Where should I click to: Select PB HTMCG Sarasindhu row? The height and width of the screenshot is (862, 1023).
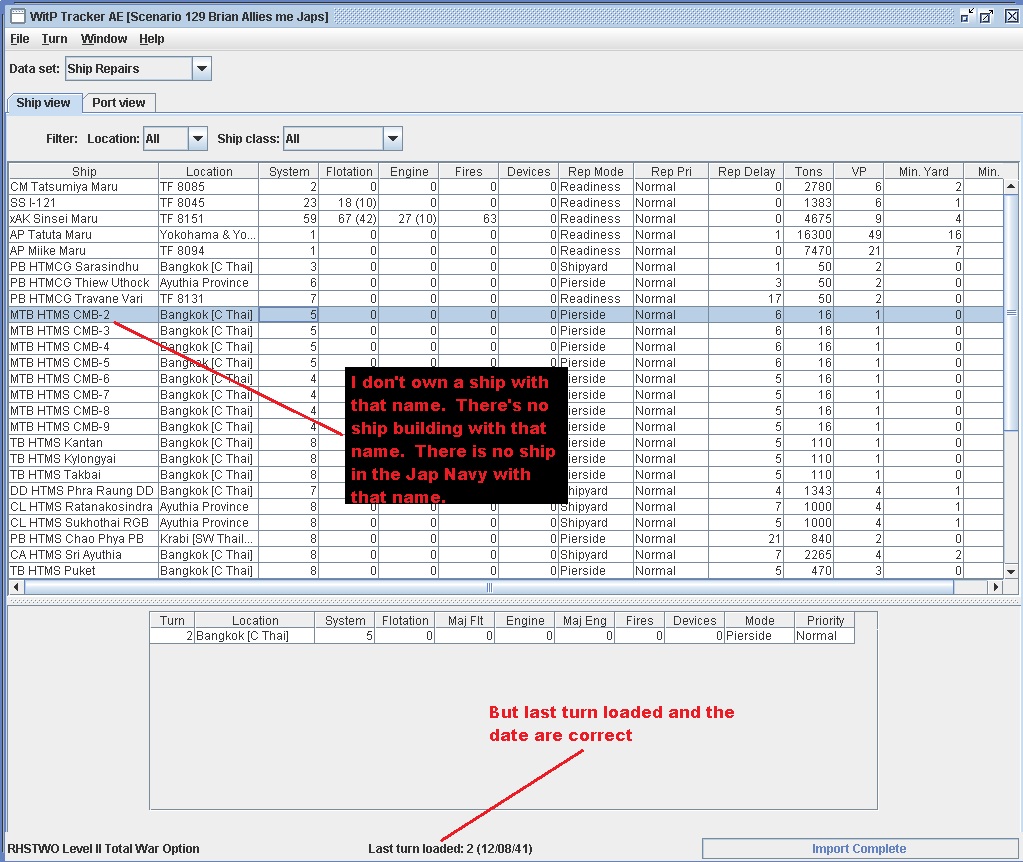point(506,266)
